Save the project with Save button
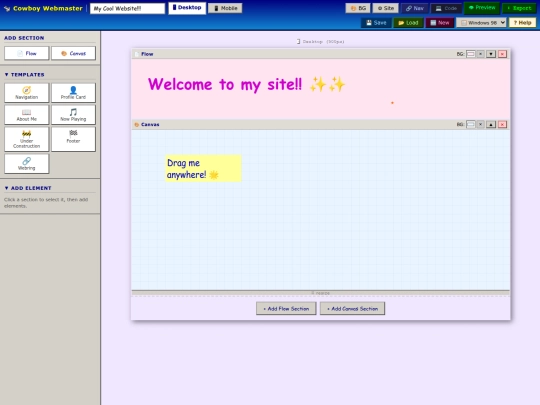The height and width of the screenshot is (405, 540). point(376,23)
